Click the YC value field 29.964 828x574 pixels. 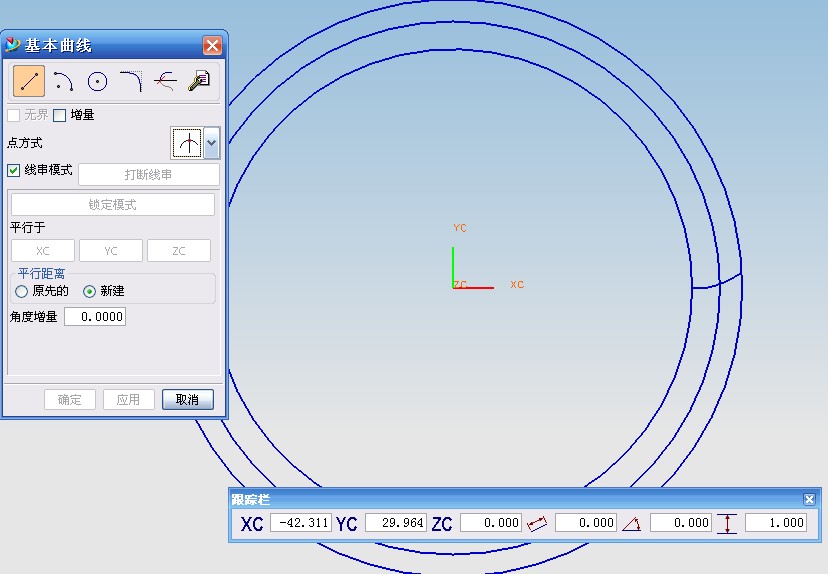[396, 523]
